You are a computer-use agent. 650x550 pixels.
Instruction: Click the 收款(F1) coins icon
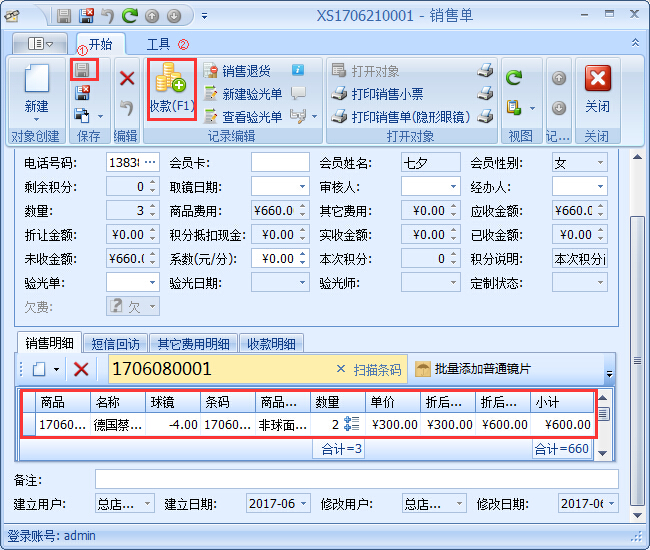pyautogui.click(x=171, y=78)
